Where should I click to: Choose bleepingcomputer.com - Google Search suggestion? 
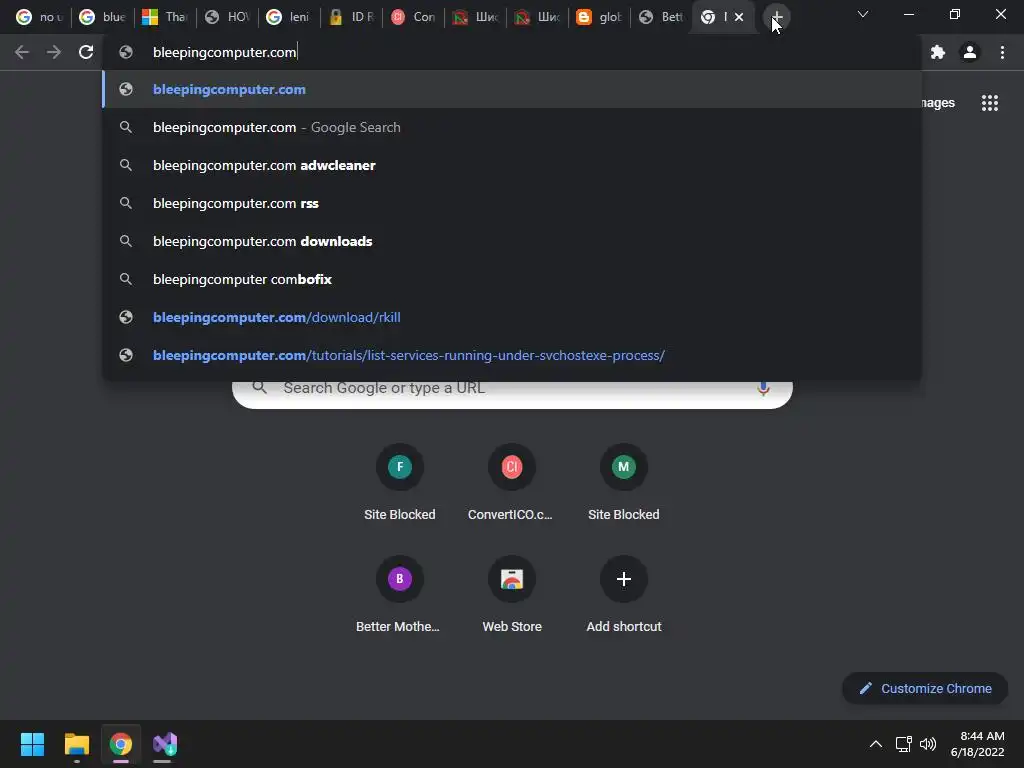pyautogui.click(x=512, y=127)
